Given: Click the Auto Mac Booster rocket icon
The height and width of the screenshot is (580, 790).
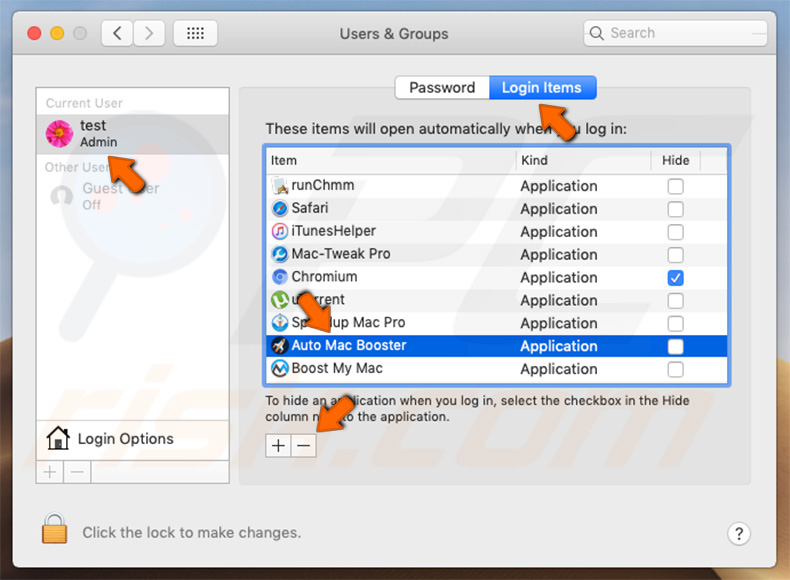Looking at the screenshot, I should point(280,346).
